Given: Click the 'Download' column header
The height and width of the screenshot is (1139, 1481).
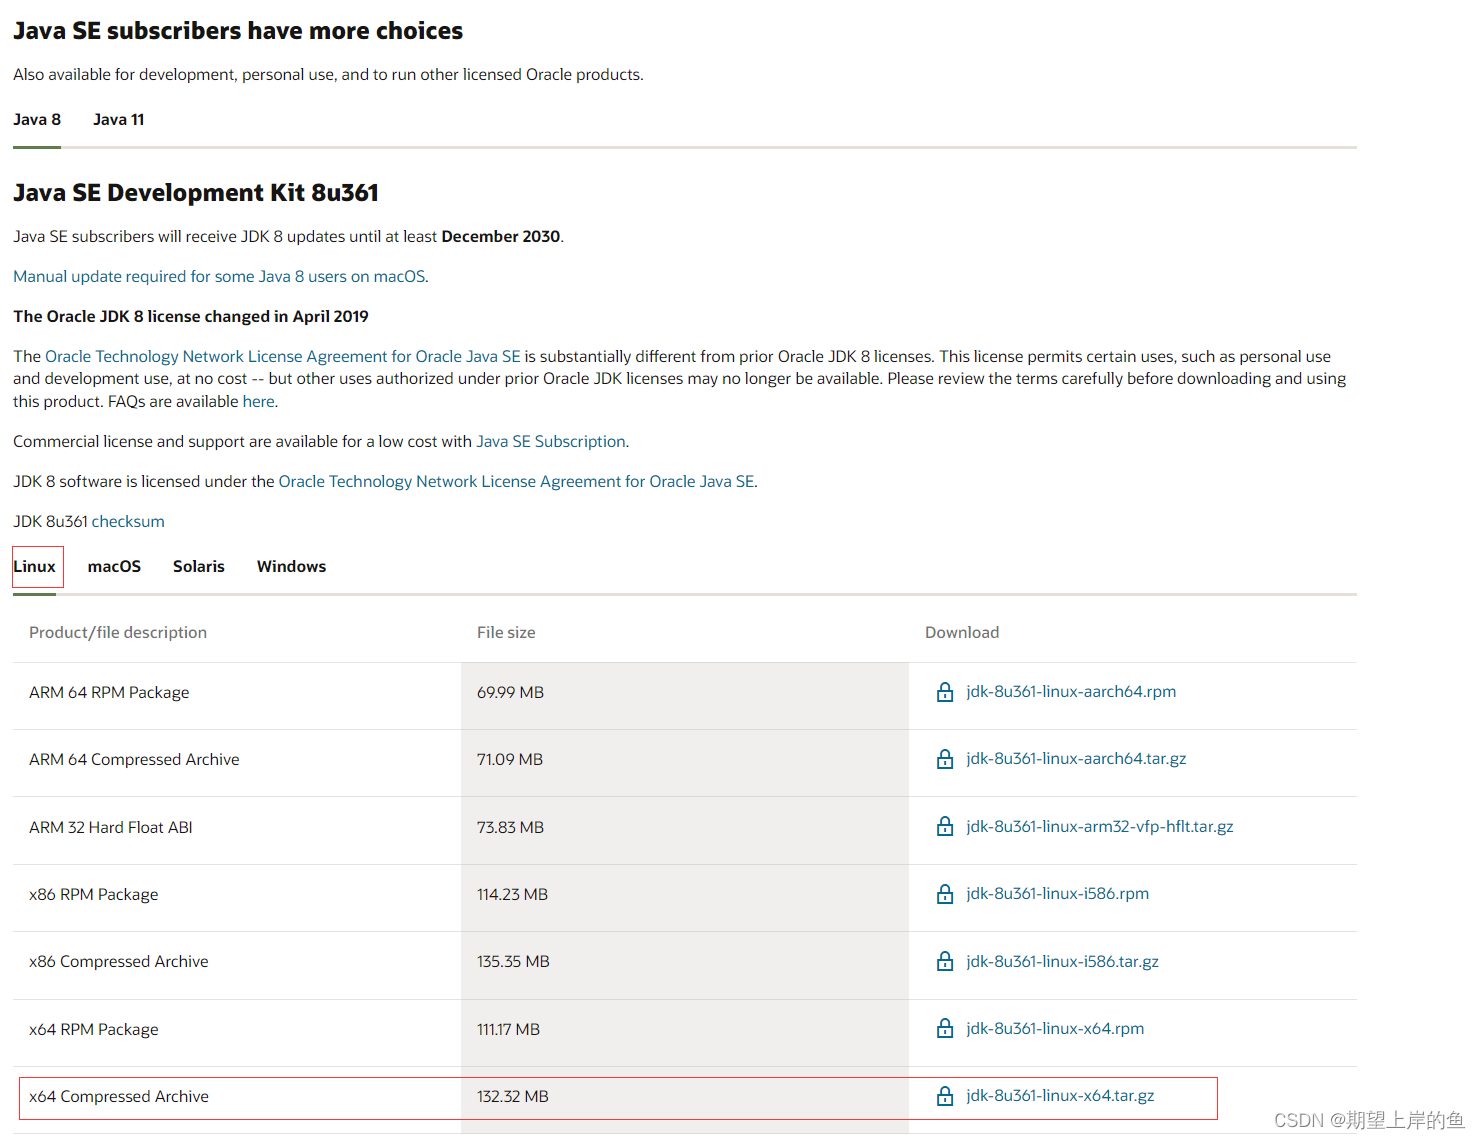Looking at the screenshot, I should [x=962, y=633].
